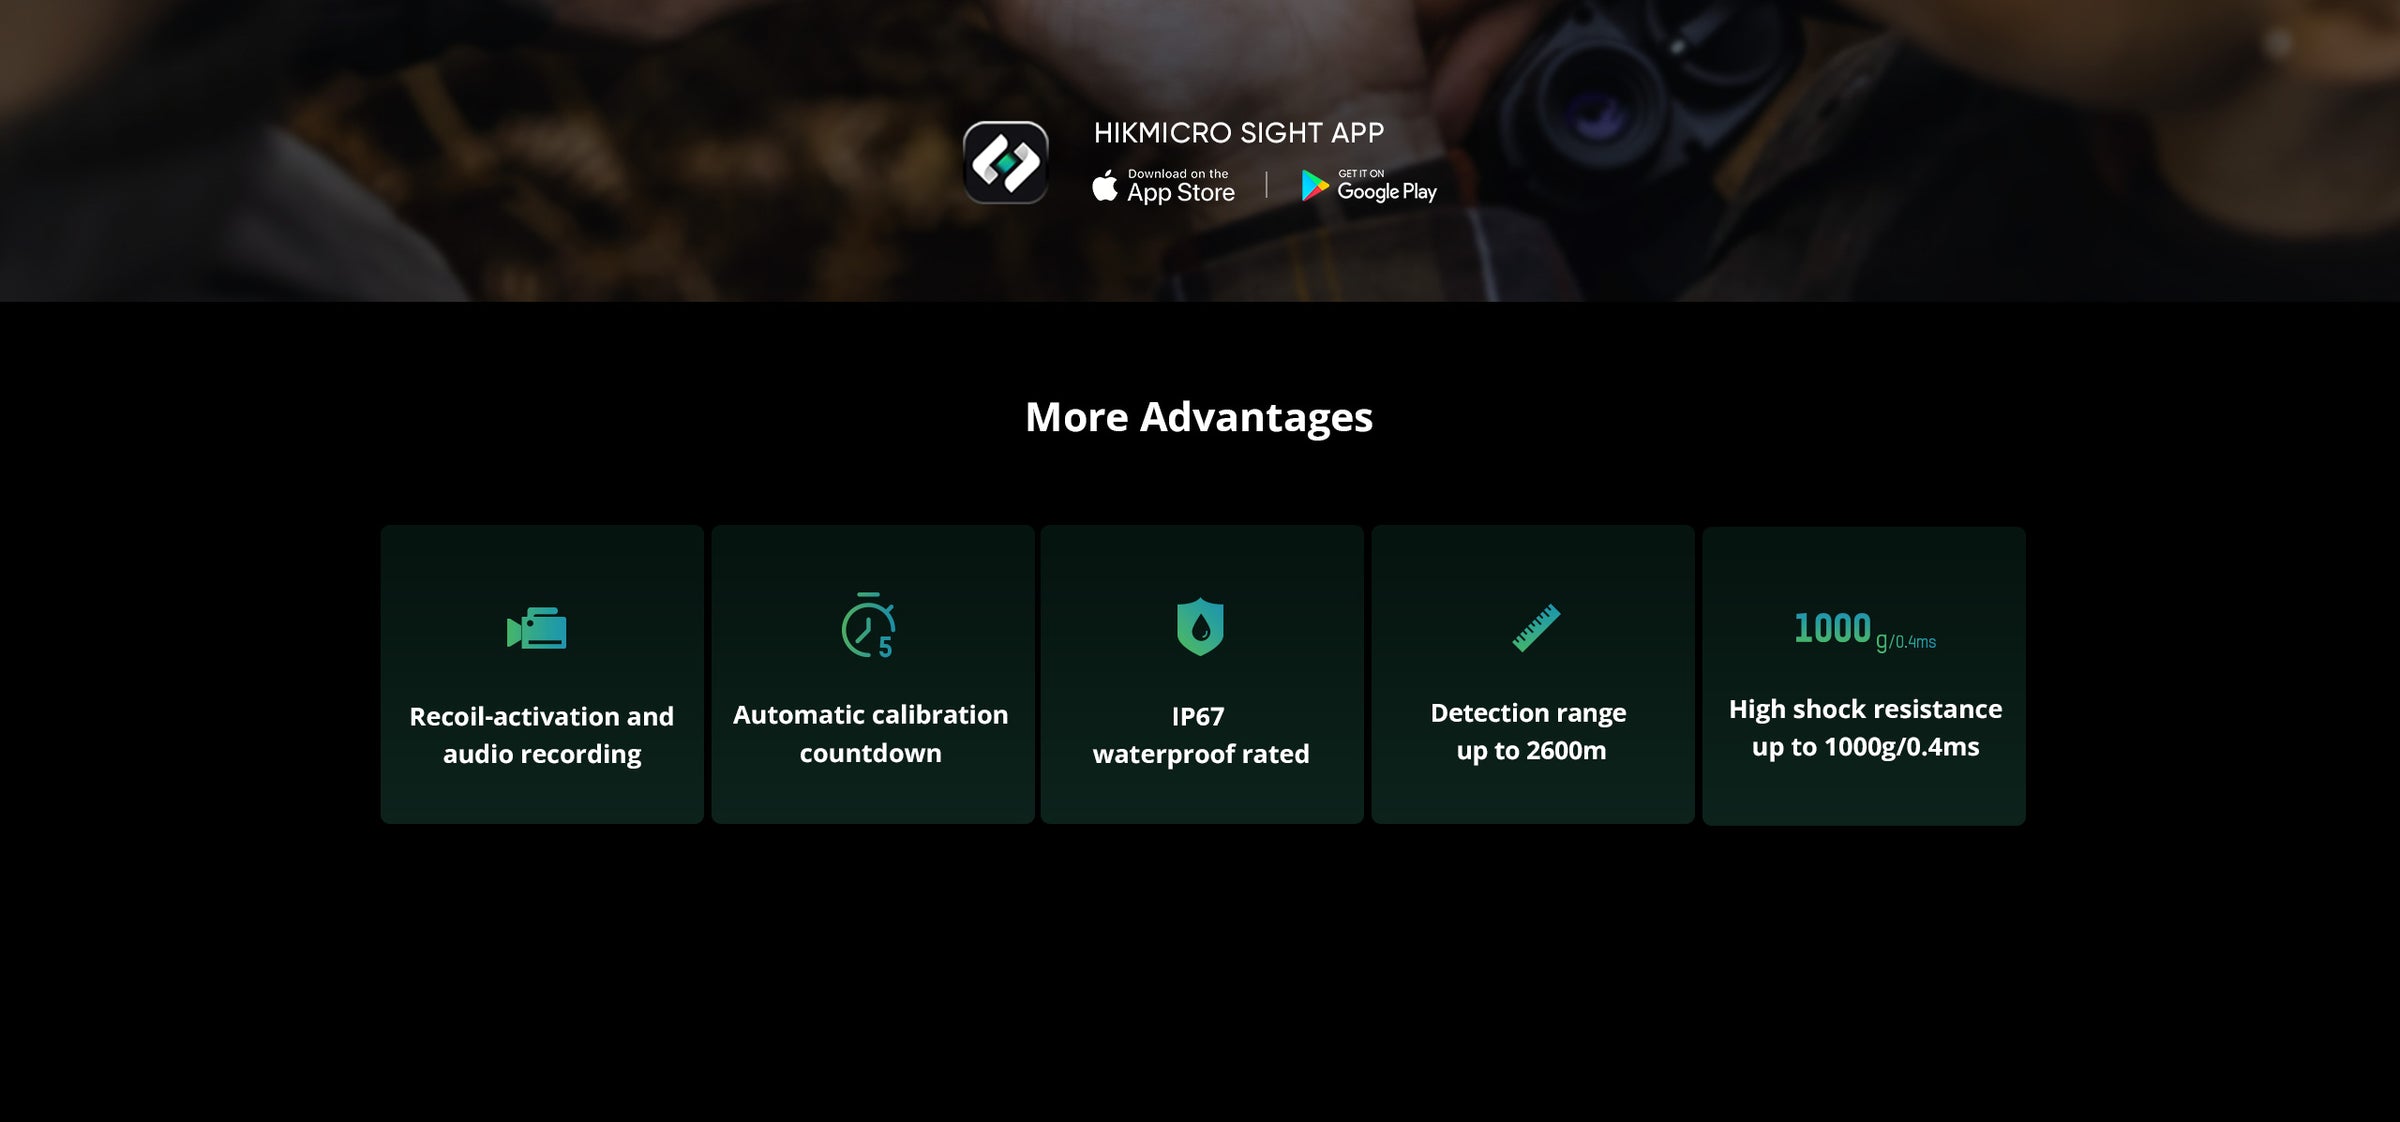Click the Google Play text label
2400x1122 pixels.
[x=1387, y=192]
